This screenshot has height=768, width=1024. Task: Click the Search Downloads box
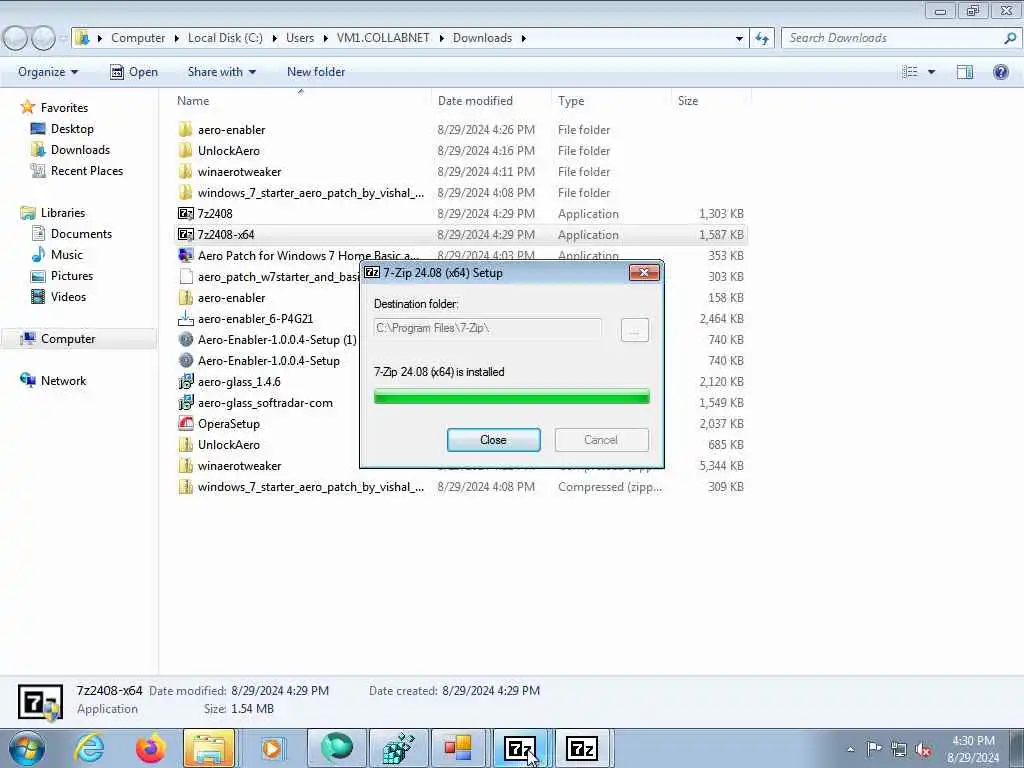tap(901, 38)
